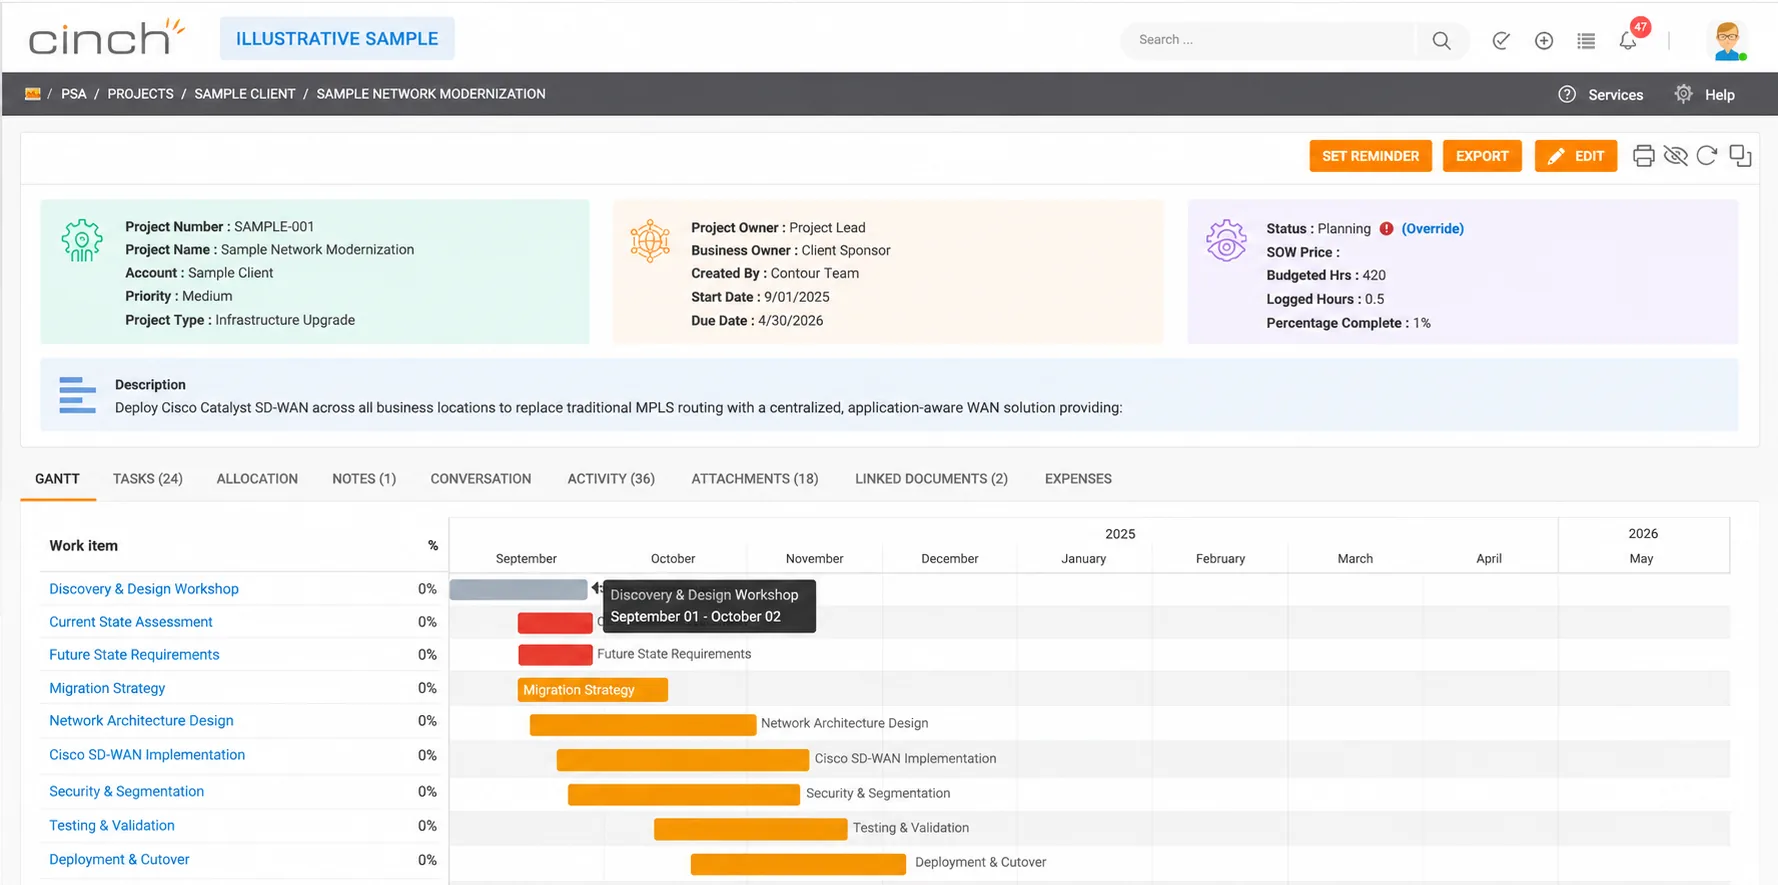Open the NOTES (1) tab
Screen dimensions: 1778x885
tap(364, 478)
